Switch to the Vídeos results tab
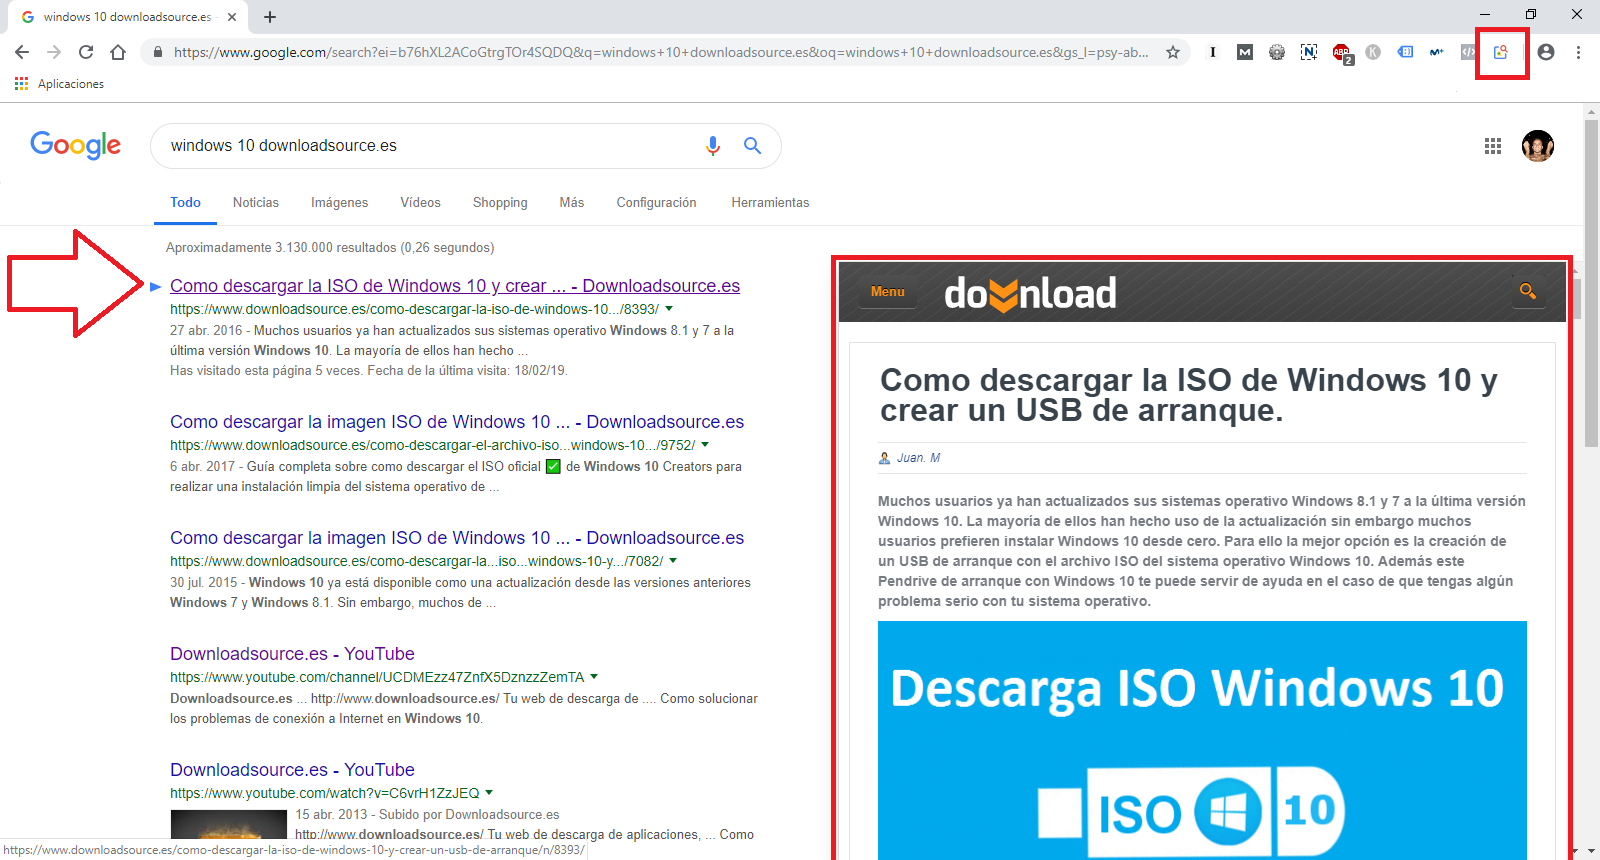The height and width of the screenshot is (860, 1600). pos(420,202)
